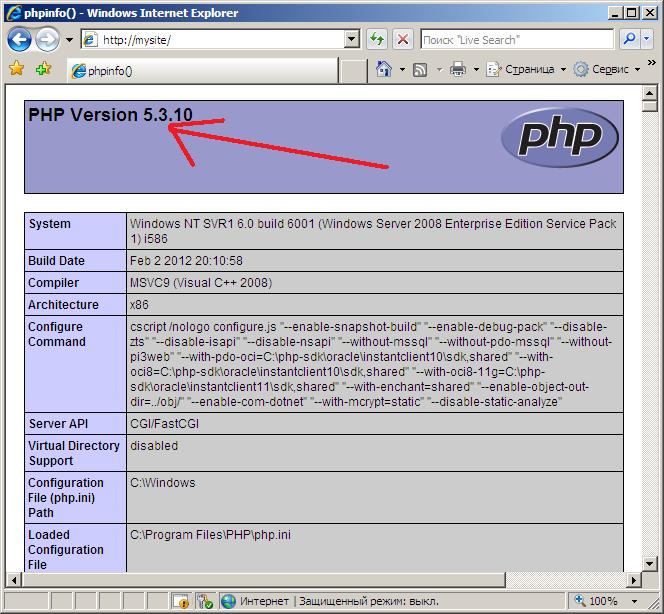Expand the feeds dropdown arrow
This screenshot has width=664, height=614.
point(439,69)
